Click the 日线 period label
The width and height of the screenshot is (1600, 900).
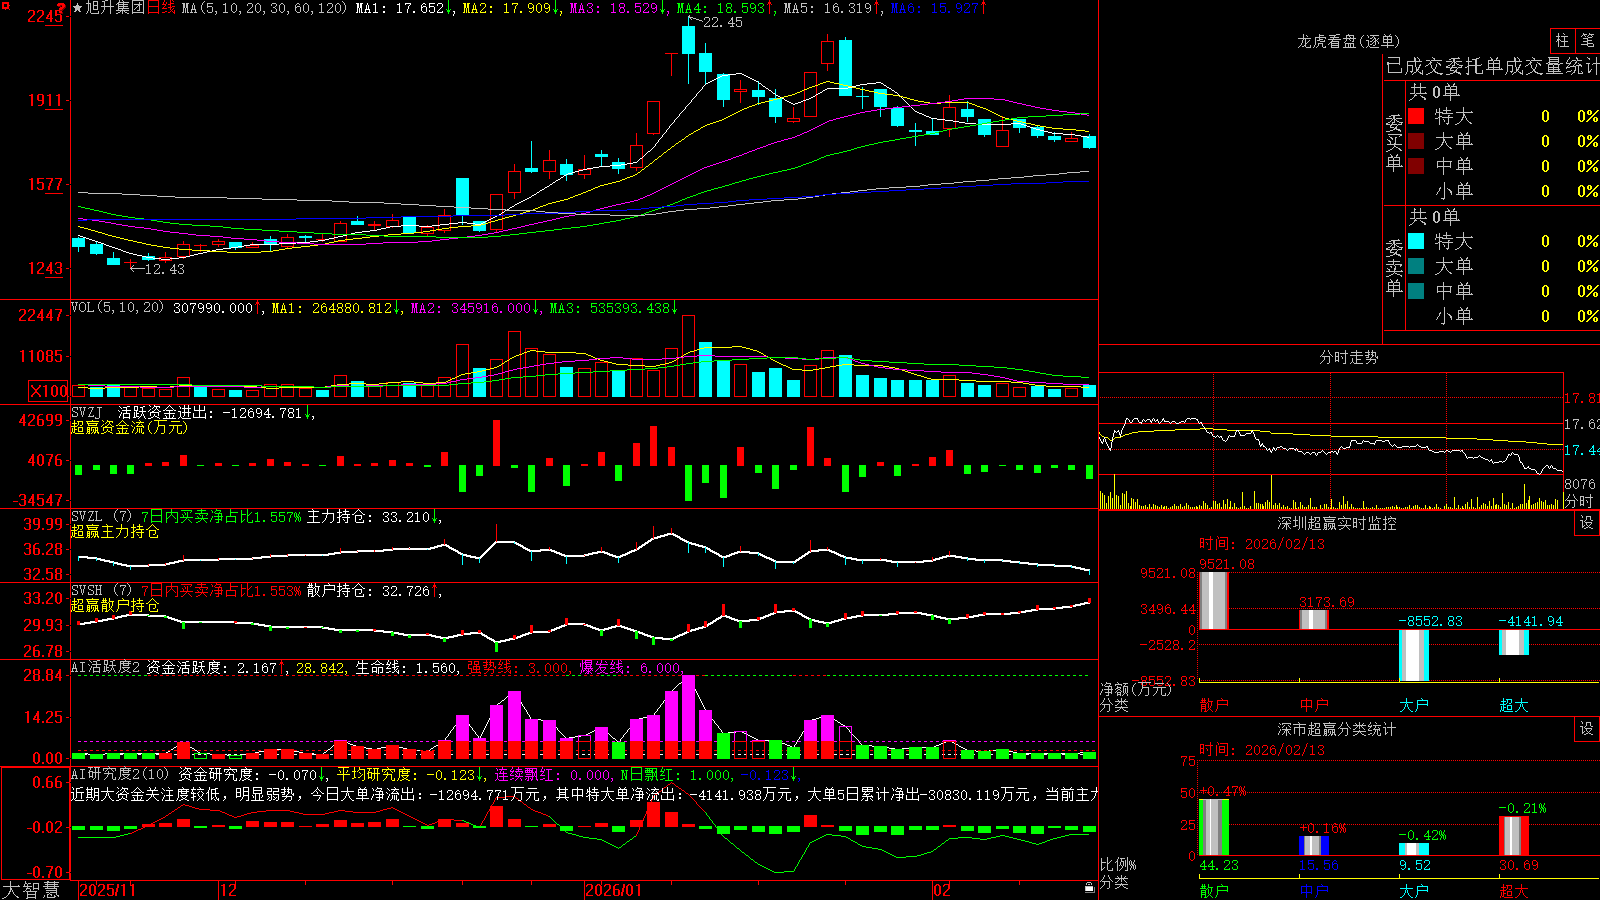click(x=161, y=8)
